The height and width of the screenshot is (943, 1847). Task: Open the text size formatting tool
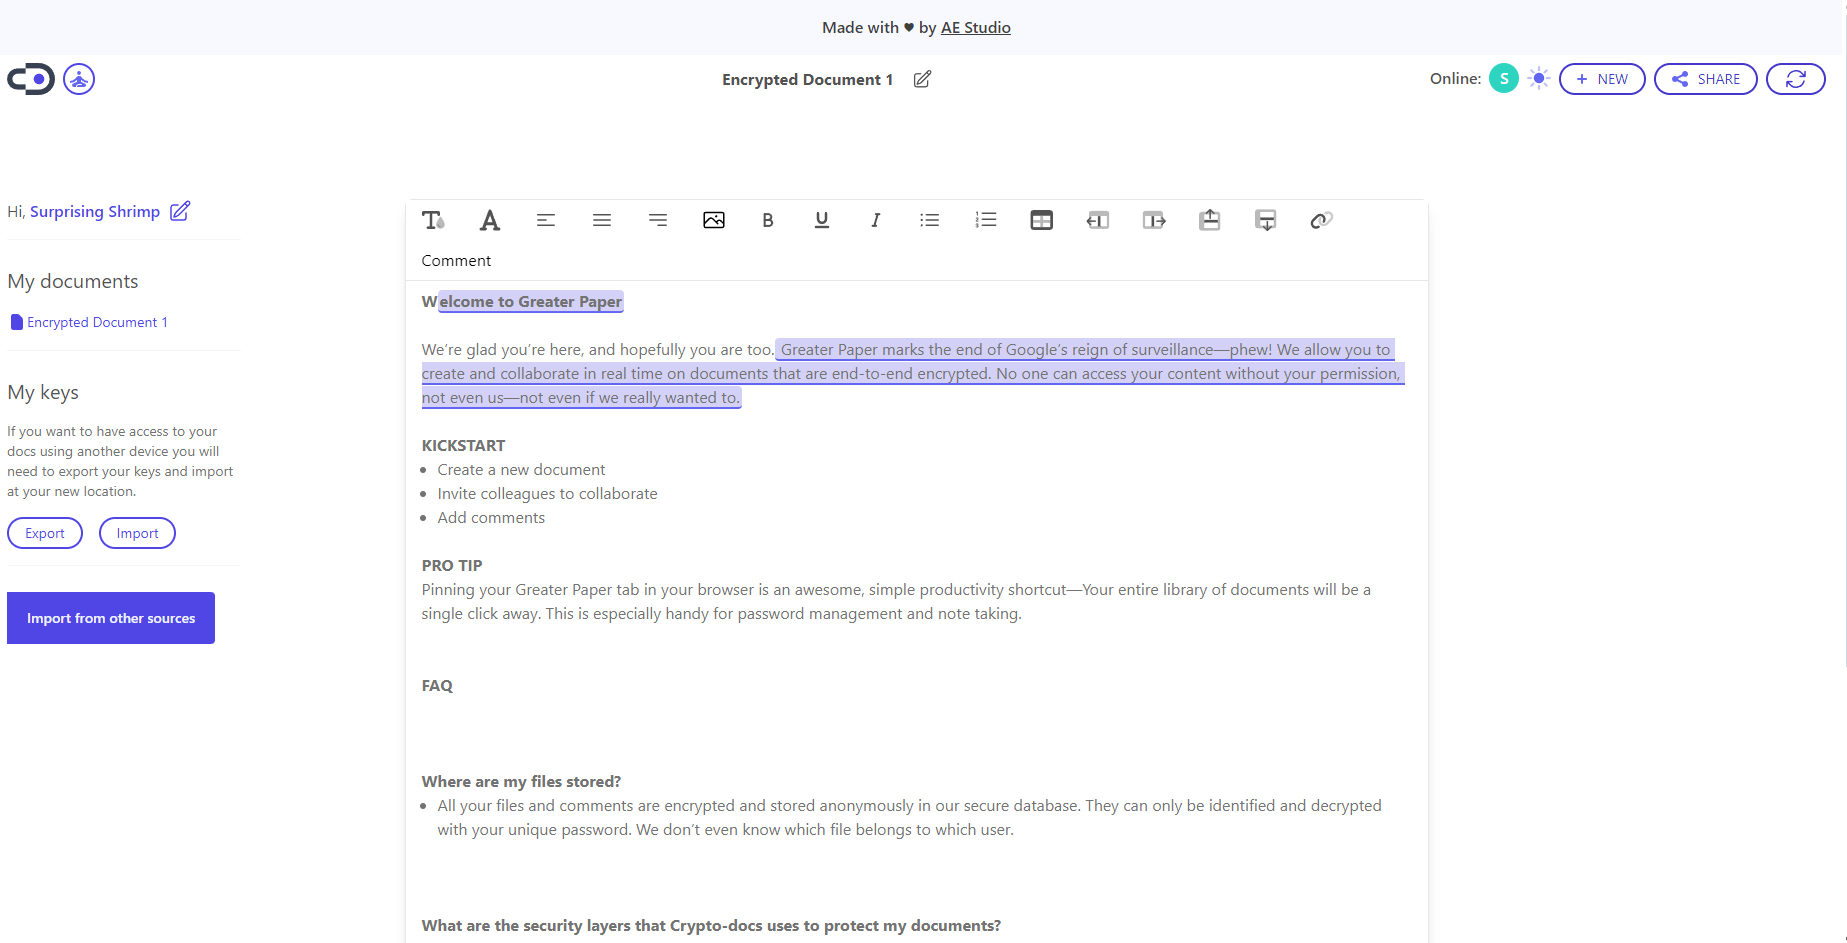433,220
